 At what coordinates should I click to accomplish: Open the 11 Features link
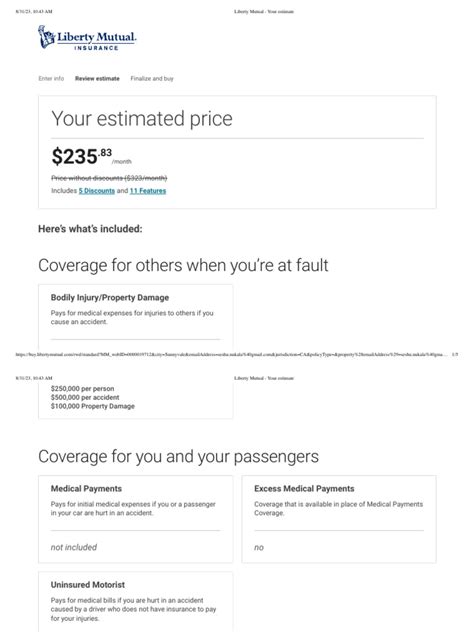(148, 191)
